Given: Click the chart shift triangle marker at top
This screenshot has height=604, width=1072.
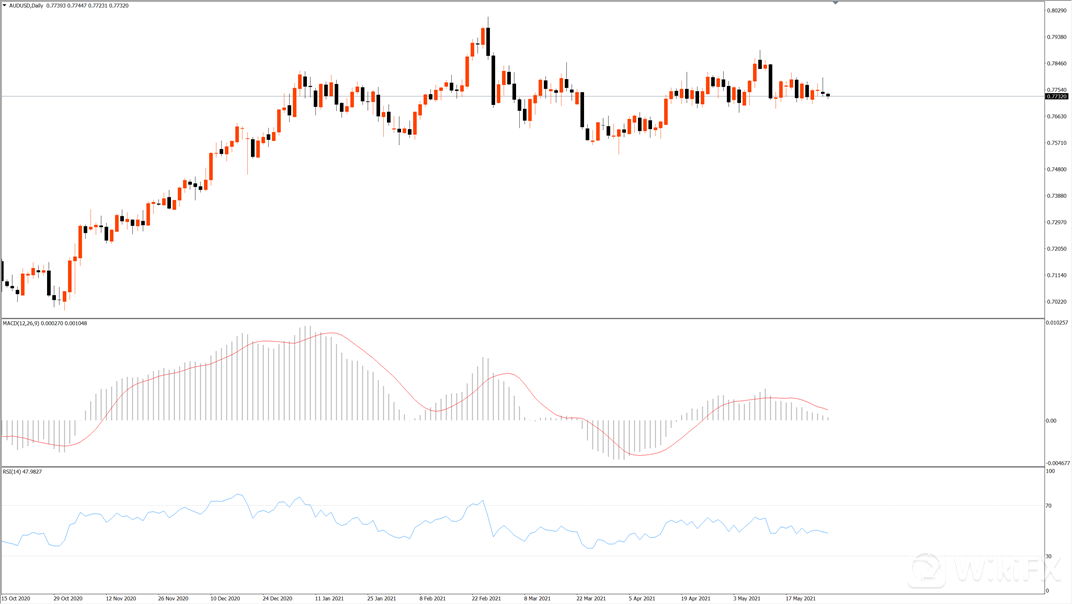Looking at the screenshot, I should tap(836, 3).
